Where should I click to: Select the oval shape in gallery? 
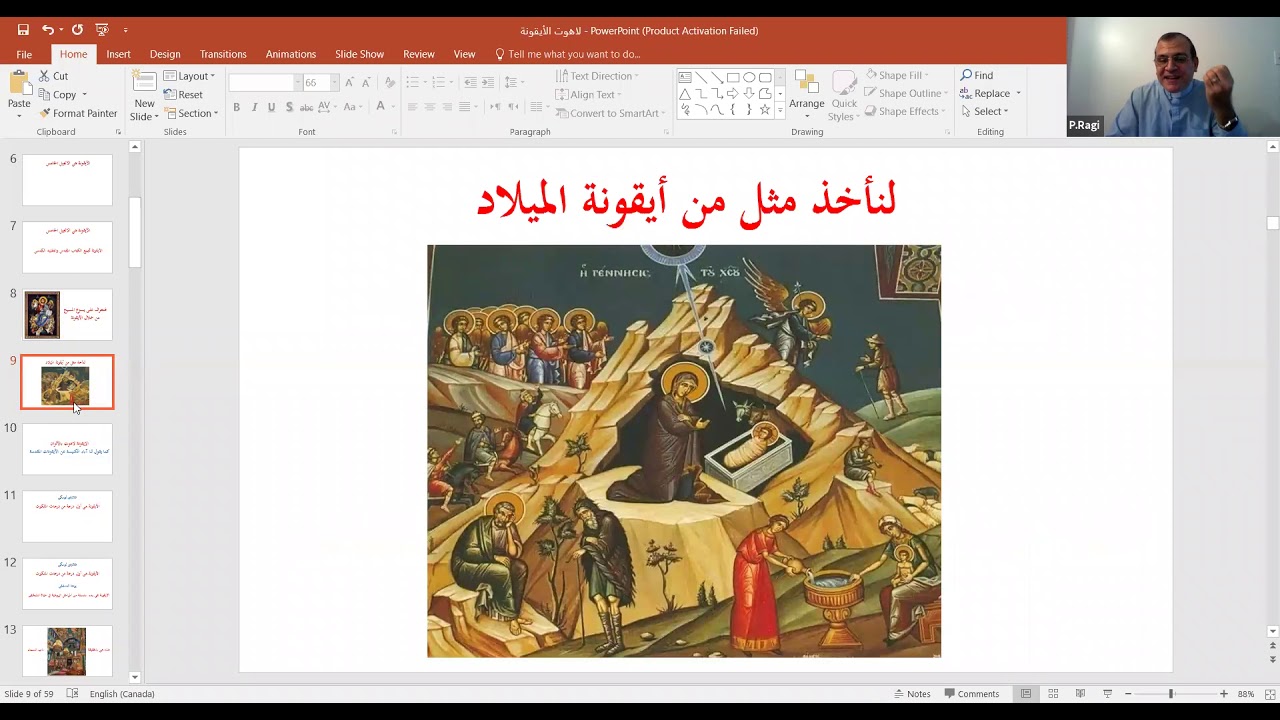(749, 77)
